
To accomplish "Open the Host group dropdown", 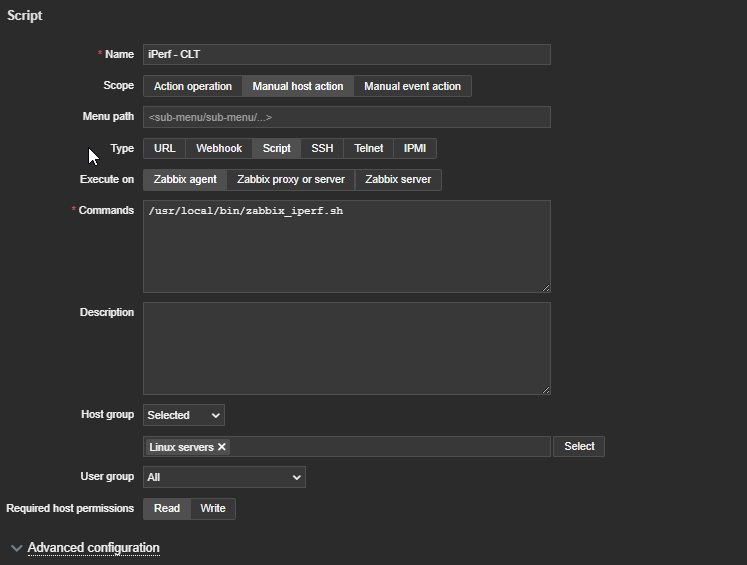I will pos(184,415).
